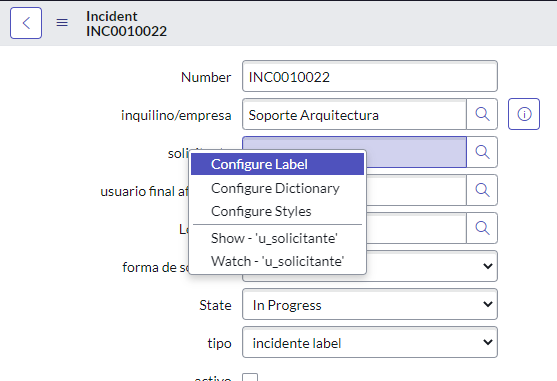This screenshot has height=381, width=557.
Task: Toggle the active checkbox
Action: point(250,377)
